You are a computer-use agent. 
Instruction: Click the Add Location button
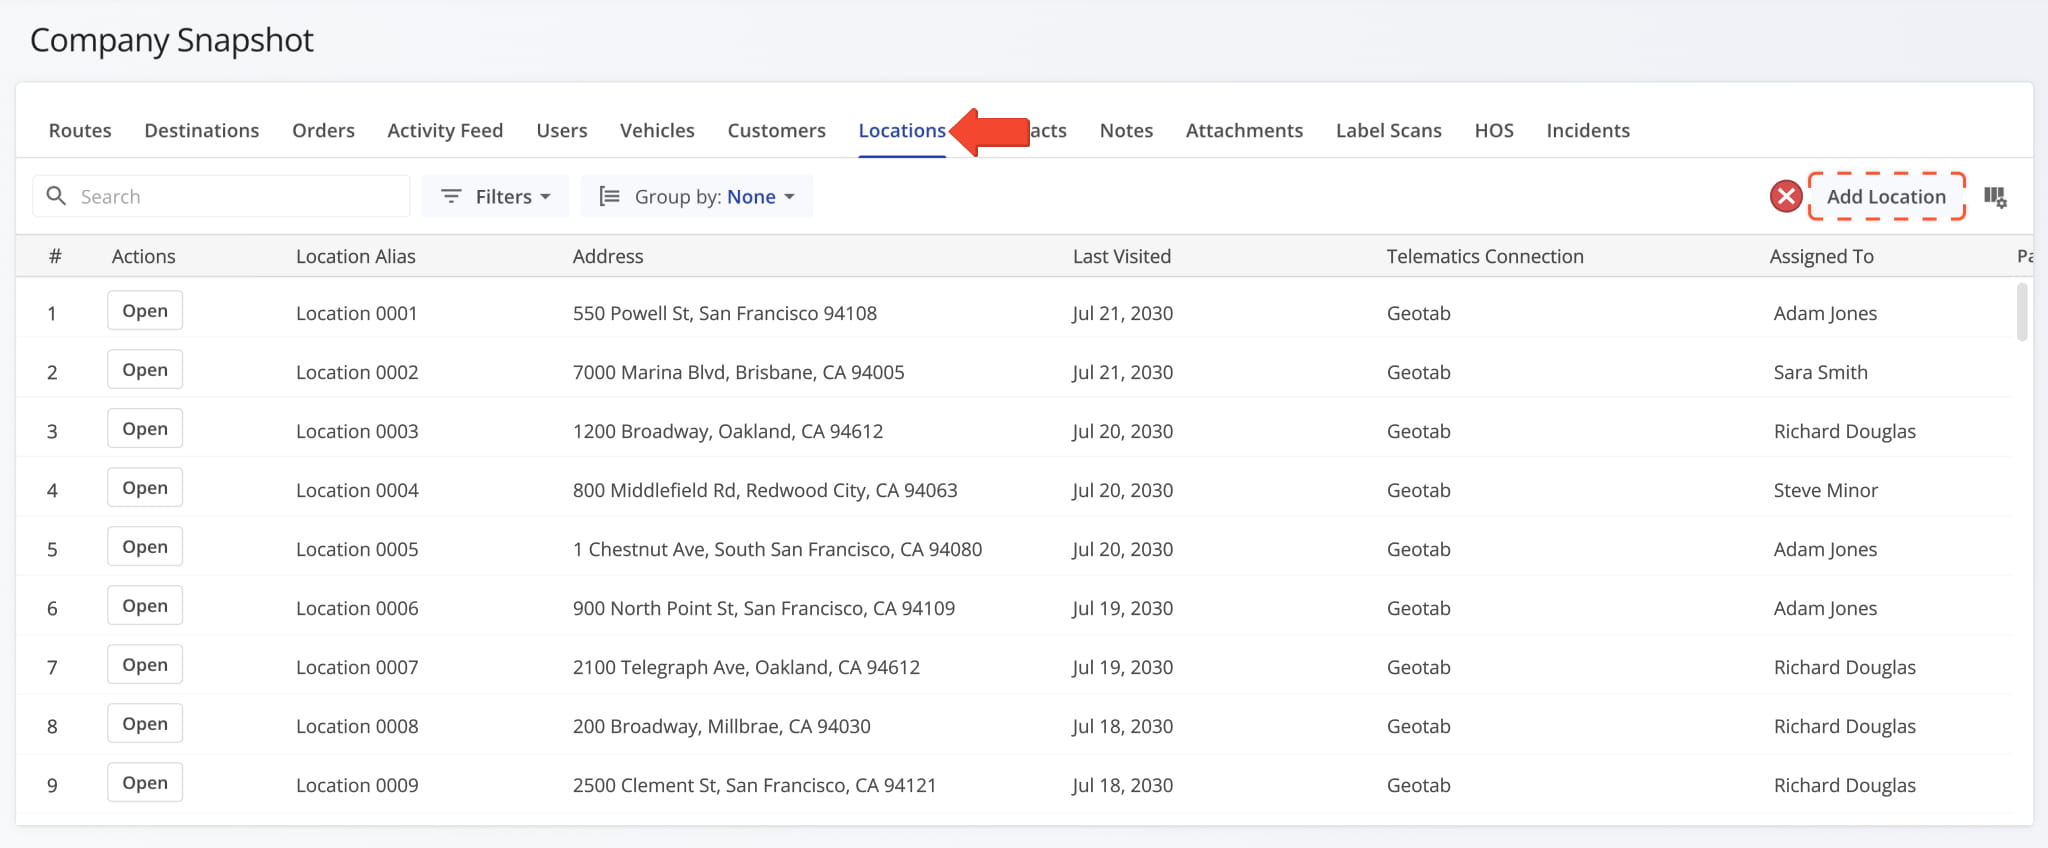pos(1886,196)
